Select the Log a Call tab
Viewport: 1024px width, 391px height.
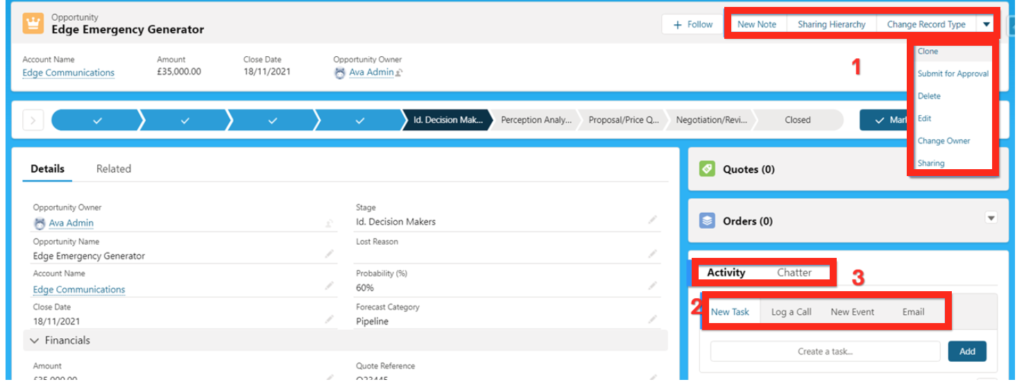(x=791, y=312)
